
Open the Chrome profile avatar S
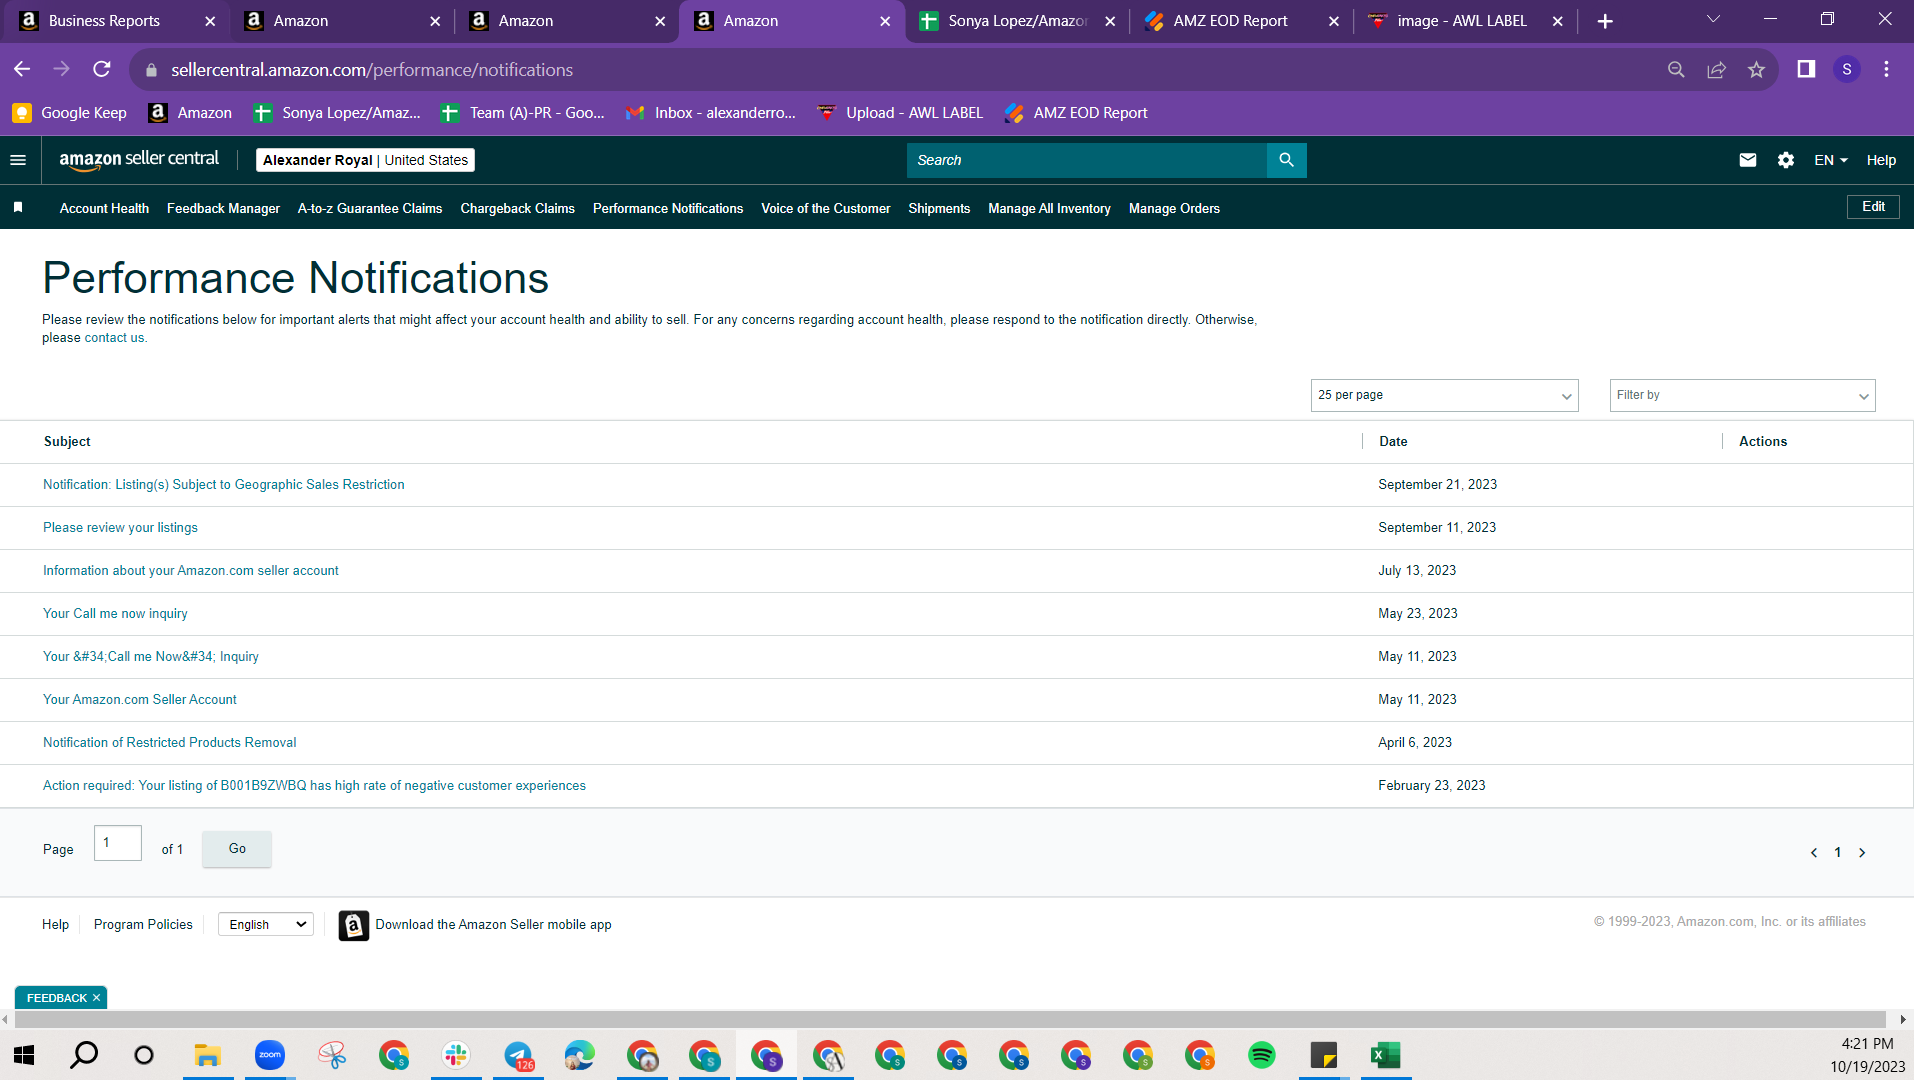coord(1846,69)
